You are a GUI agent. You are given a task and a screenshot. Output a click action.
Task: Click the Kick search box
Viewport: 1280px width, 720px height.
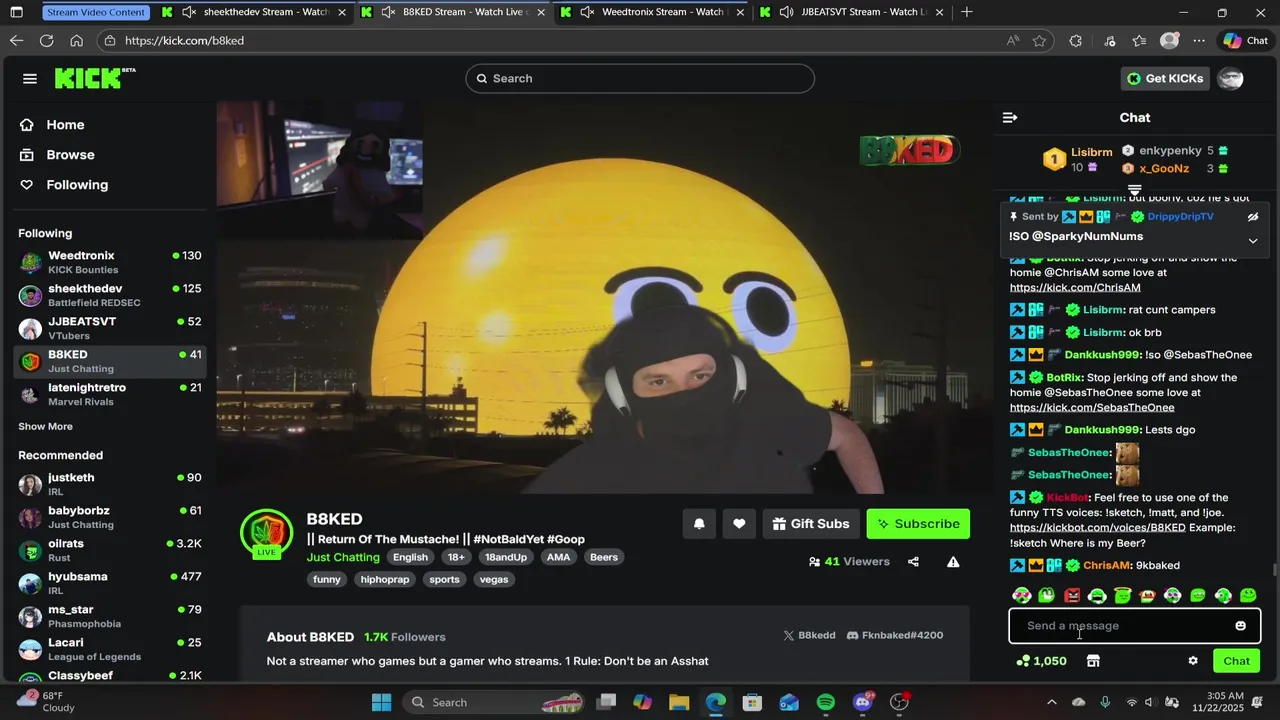pyautogui.click(x=640, y=79)
